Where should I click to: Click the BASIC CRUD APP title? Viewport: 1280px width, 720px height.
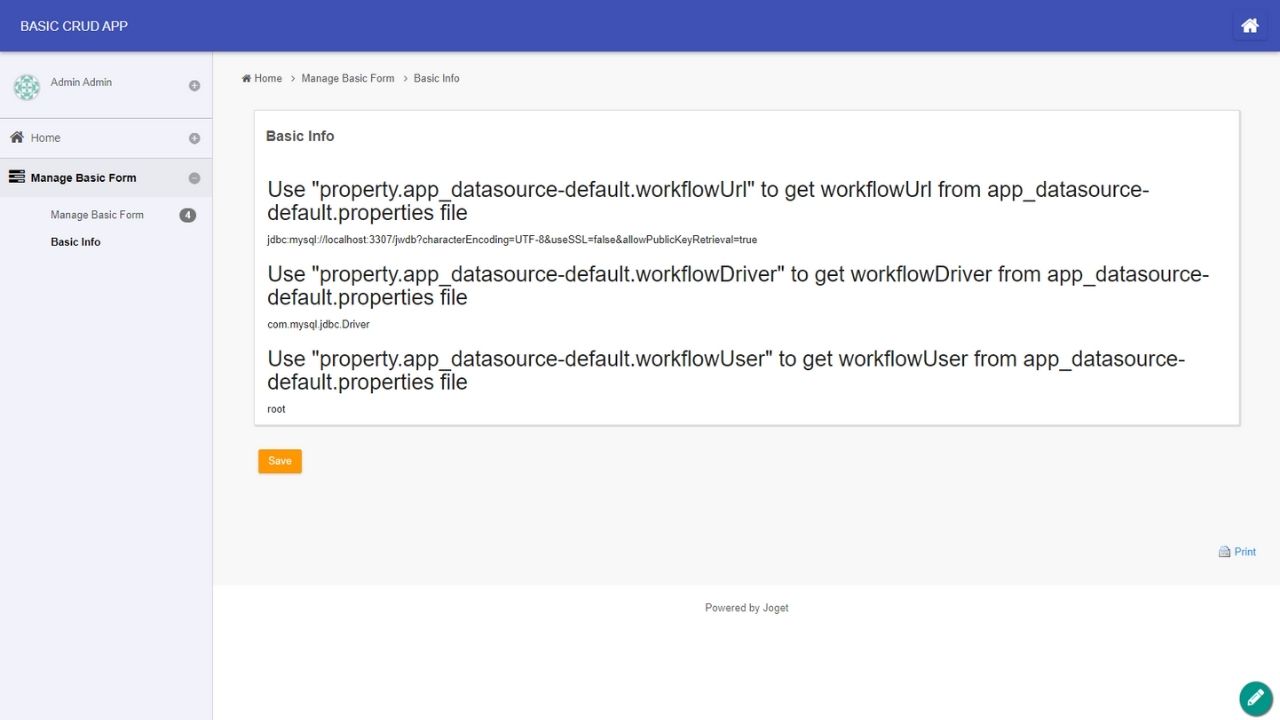74,26
